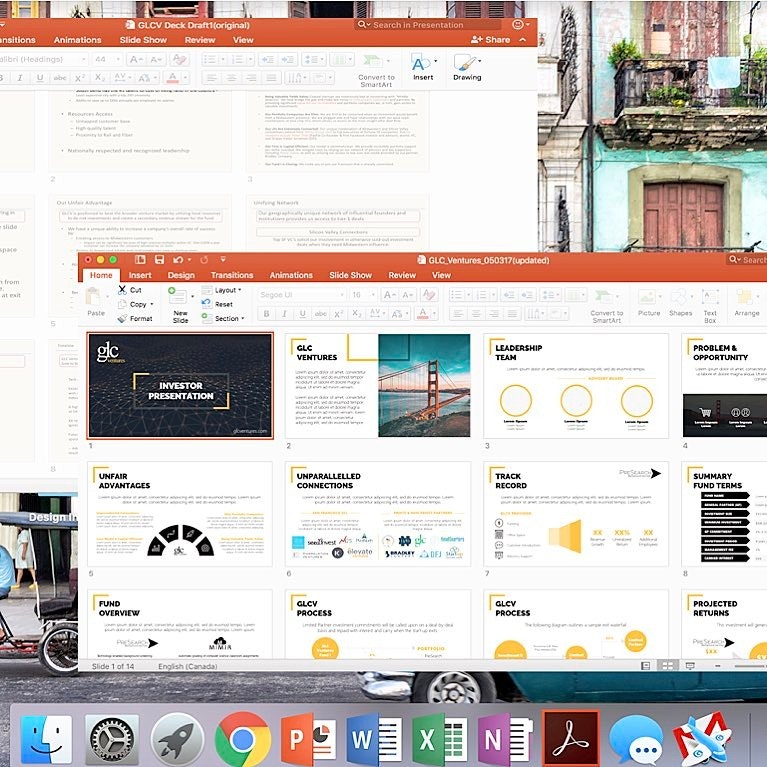Click the zoom out minus in status bar
The width and height of the screenshot is (767, 767).
718,666
